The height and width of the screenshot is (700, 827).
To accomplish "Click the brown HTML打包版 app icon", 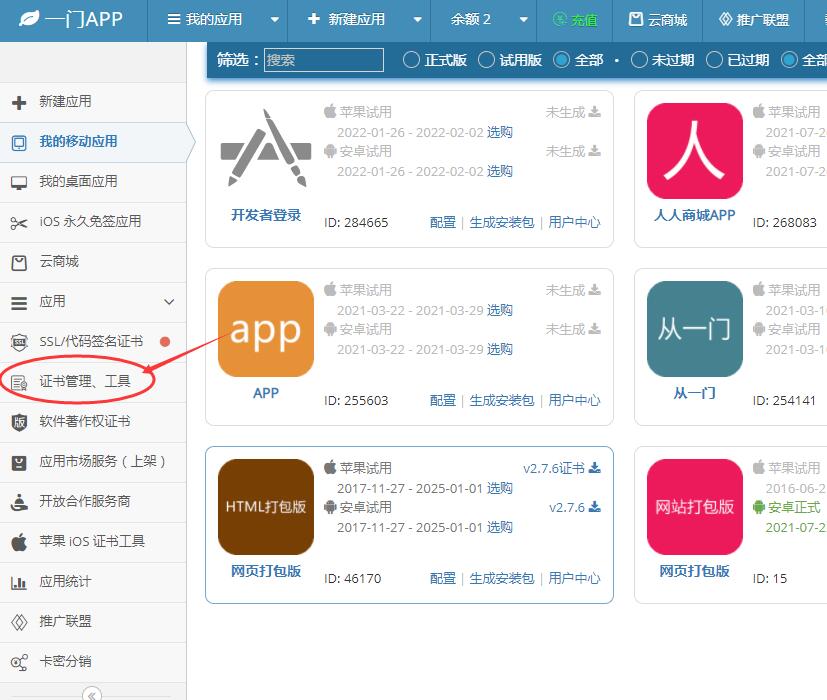I will (x=266, y=507).
